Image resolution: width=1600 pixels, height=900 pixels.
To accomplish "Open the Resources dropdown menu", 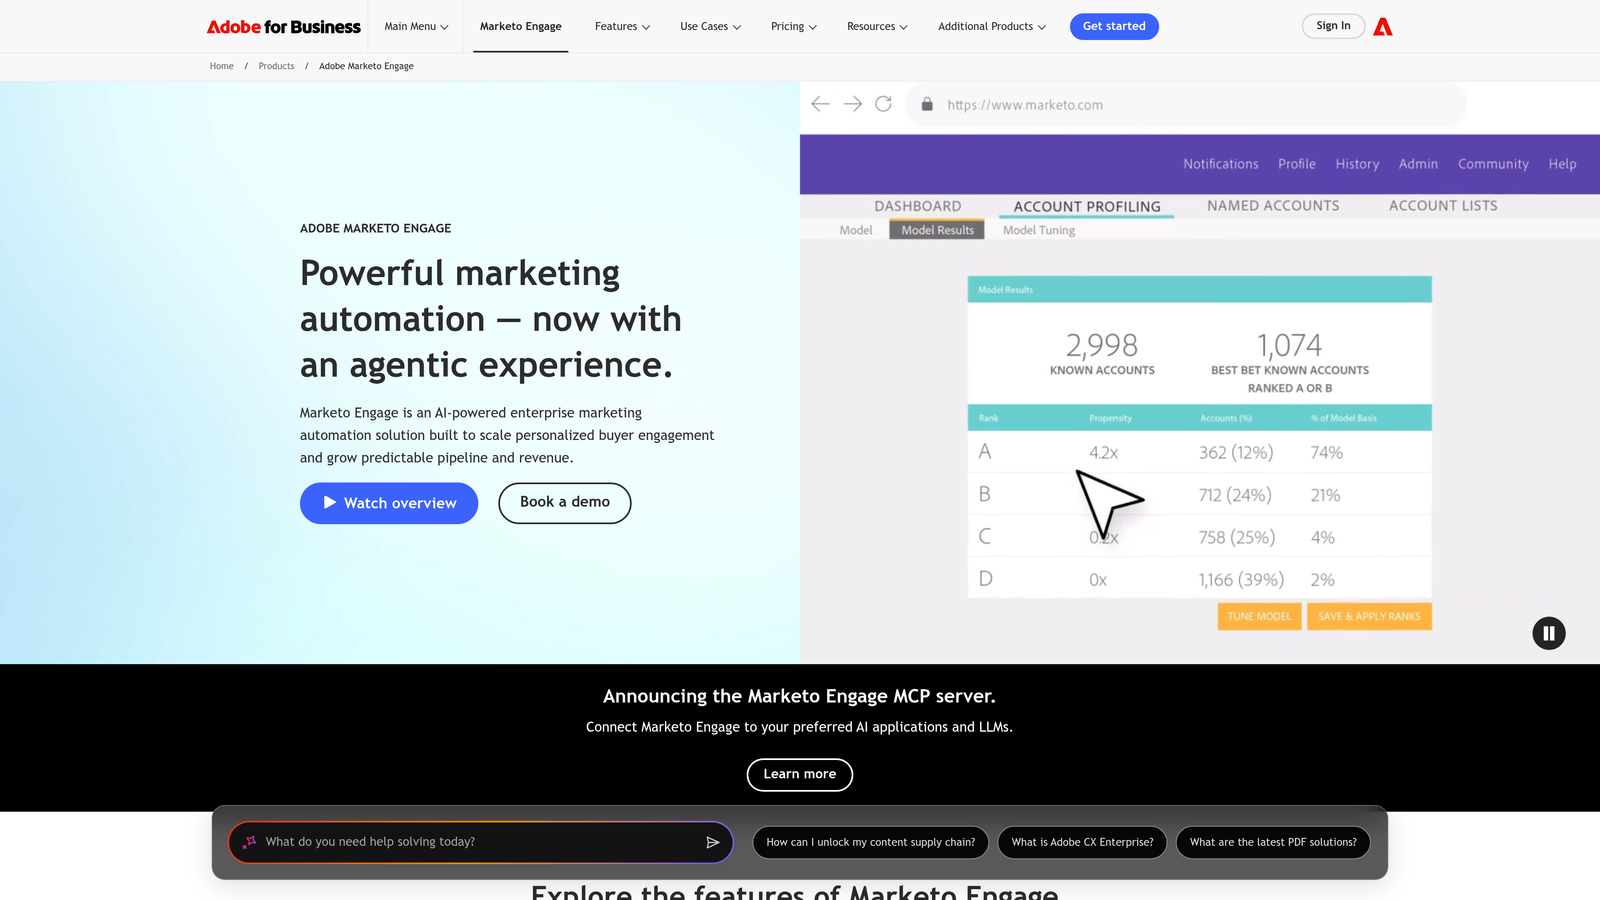I will click(877, 27).
